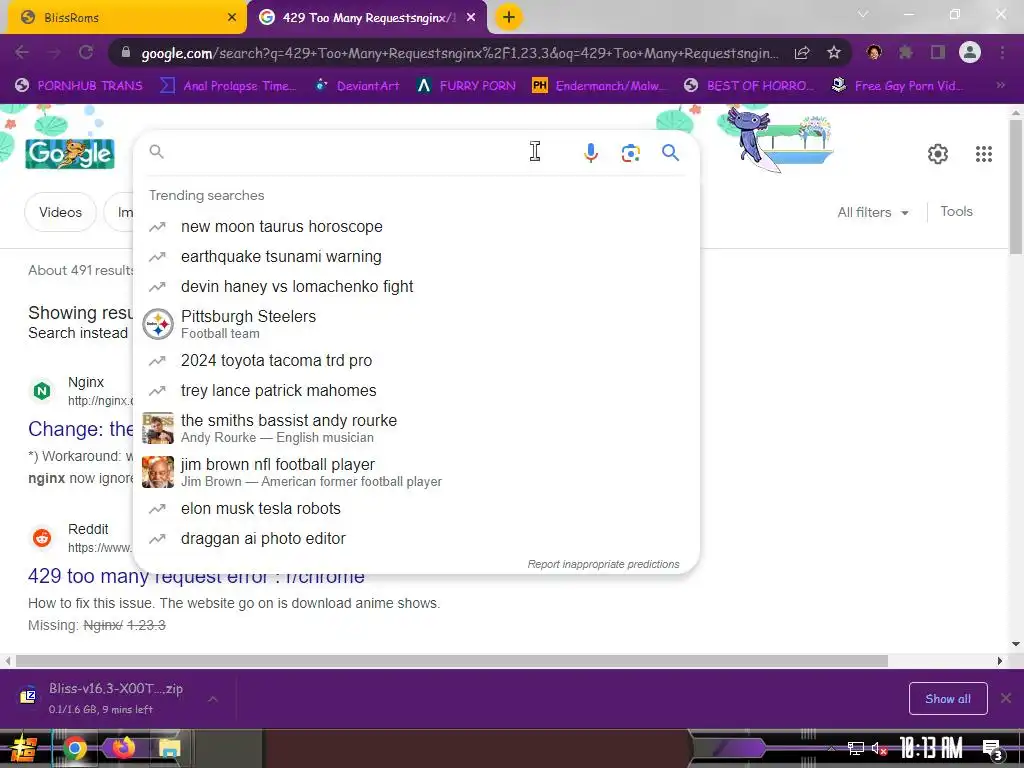Viewport: 1024px width, 768px height.
Task: Toggle the browser side panel icon
Action: 938,52
